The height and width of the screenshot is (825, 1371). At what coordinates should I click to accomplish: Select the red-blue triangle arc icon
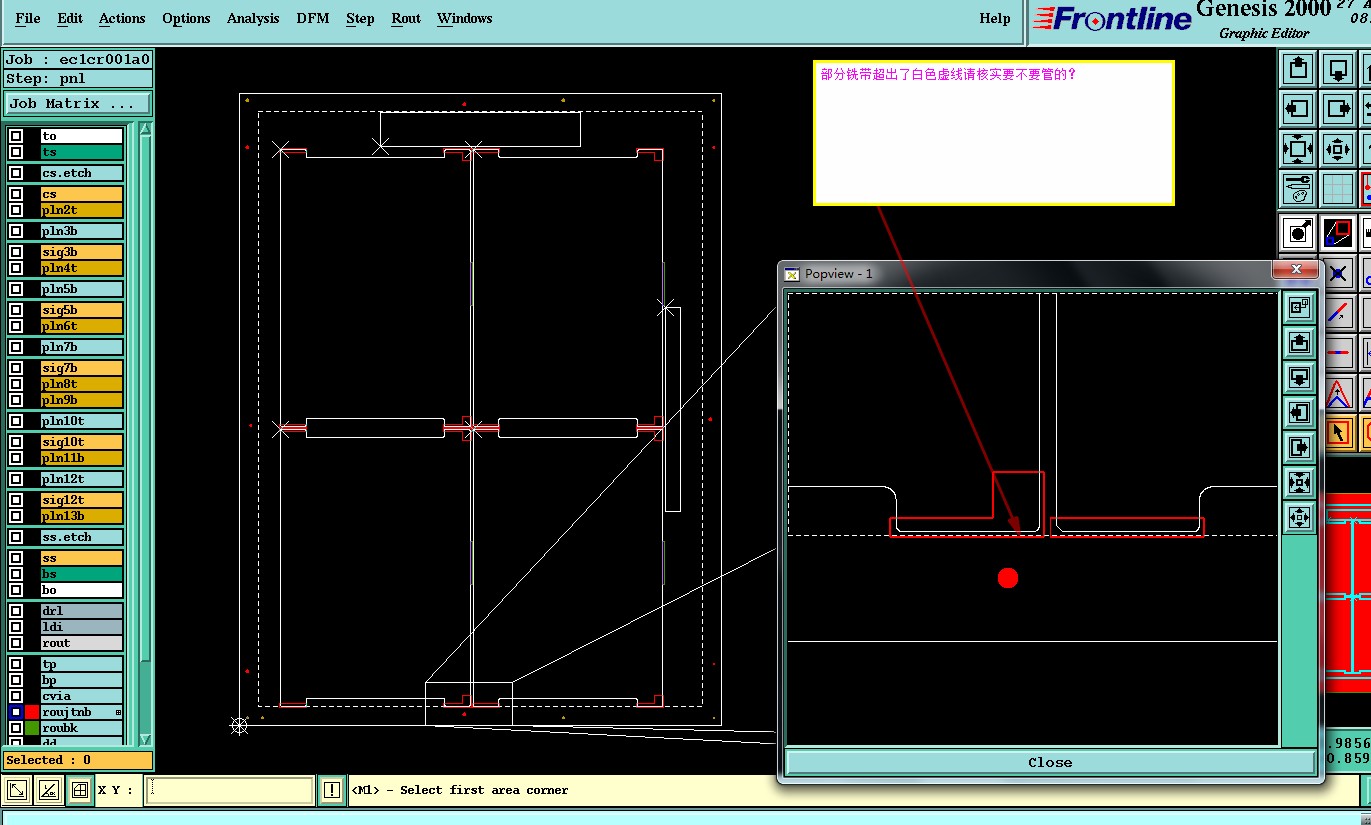click(x=1338, y=393)
